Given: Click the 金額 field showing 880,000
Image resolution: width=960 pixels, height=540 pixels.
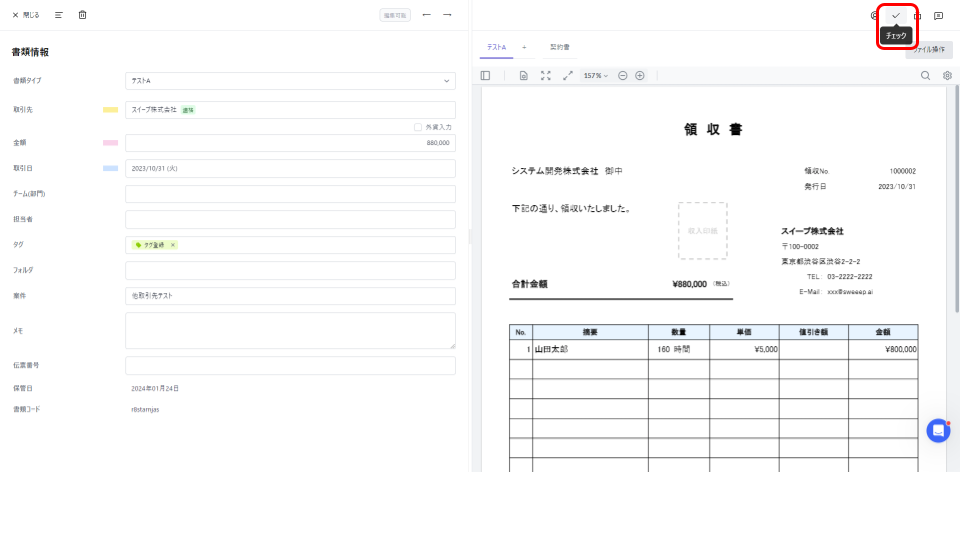Looking at the screenshot, I should (x=290, y=143).
